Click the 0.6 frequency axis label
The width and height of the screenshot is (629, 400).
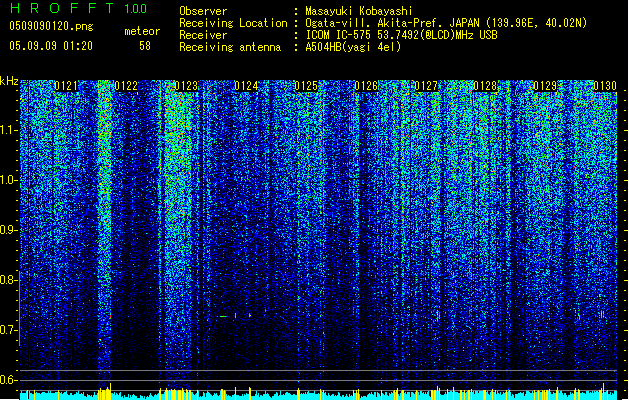click(x=9, y=380)
